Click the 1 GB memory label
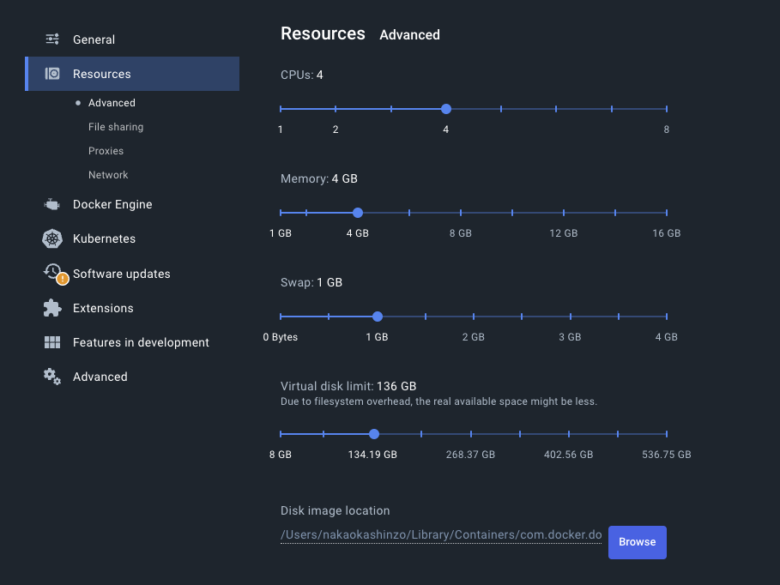Screen dimensions: 780x585 (x=281, y=233)
